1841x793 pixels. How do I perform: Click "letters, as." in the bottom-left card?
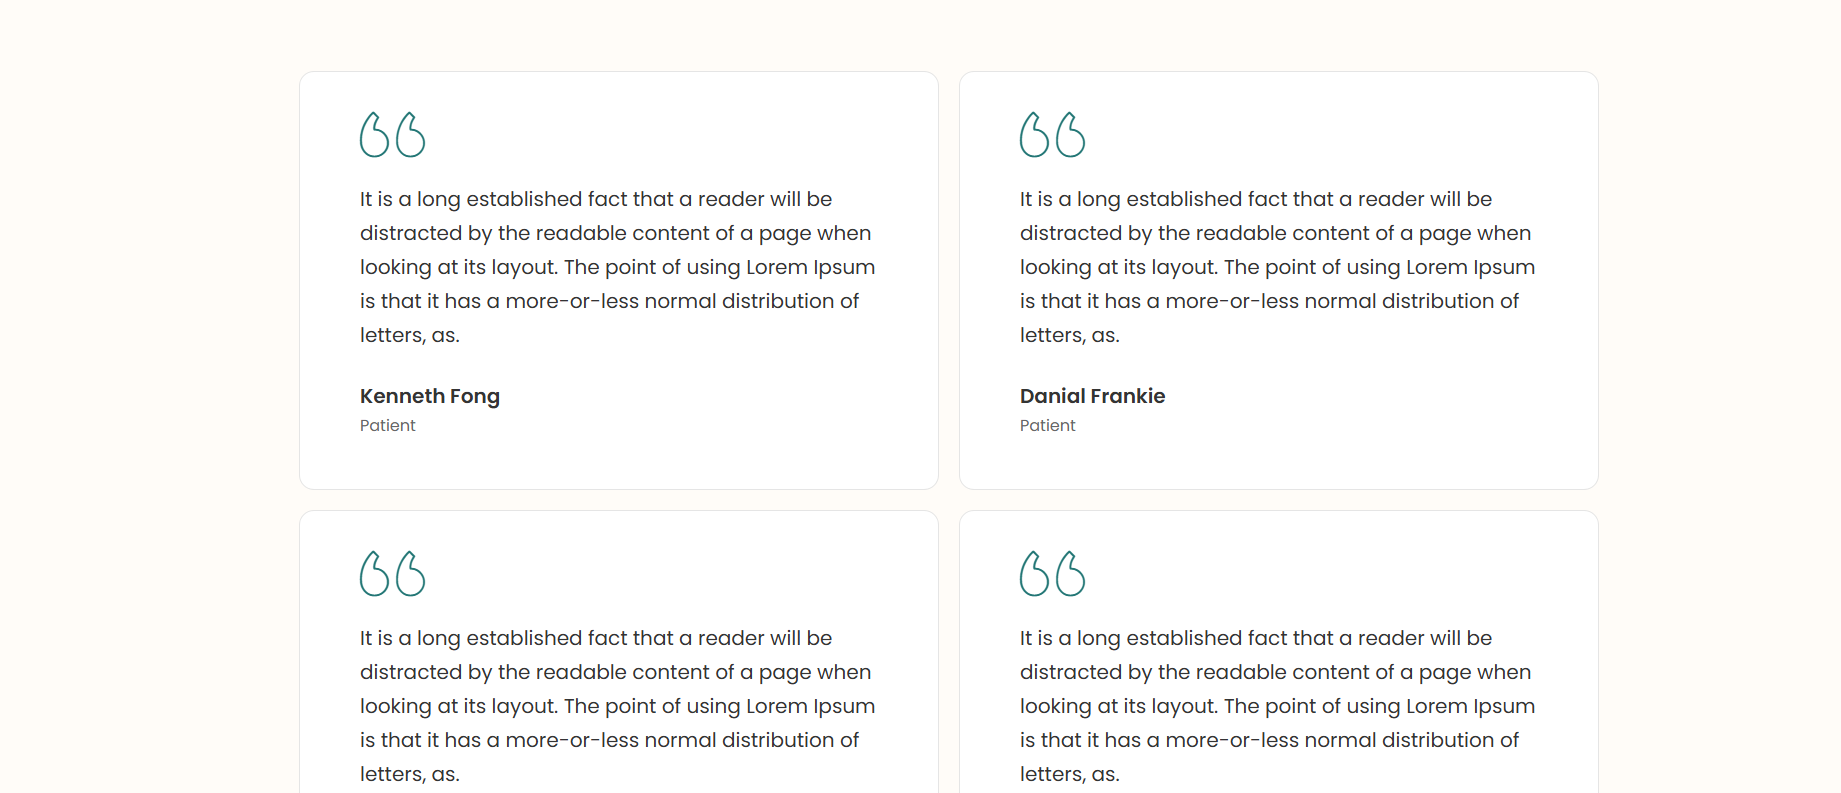click(409, 774)
